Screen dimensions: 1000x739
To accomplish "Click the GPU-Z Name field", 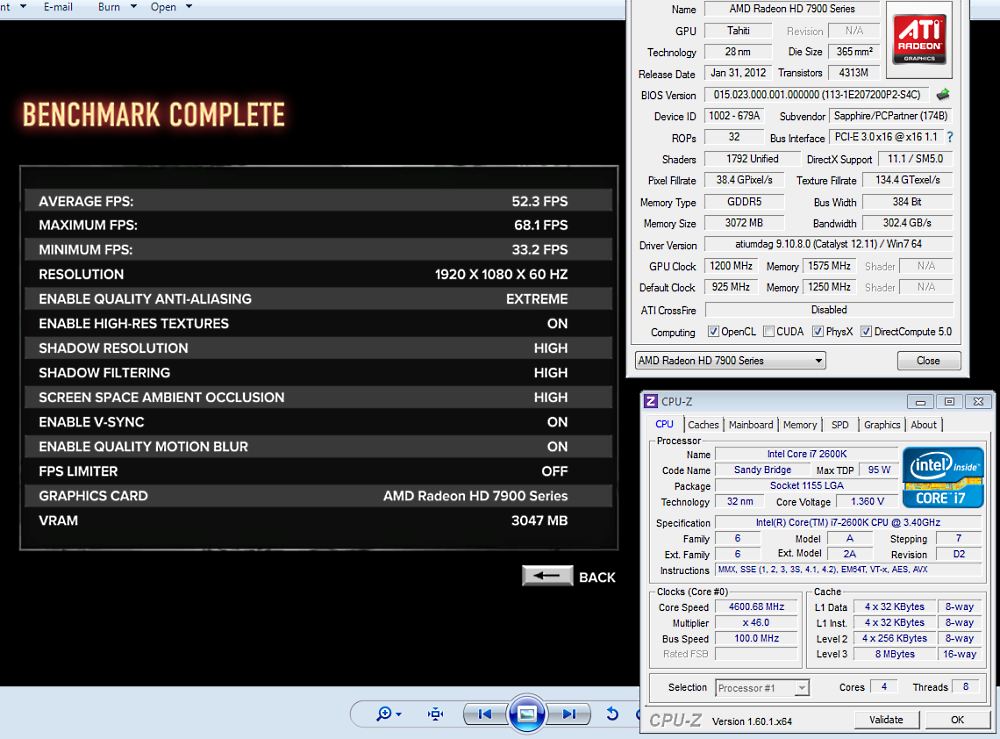I will click(x=792, y=9).
